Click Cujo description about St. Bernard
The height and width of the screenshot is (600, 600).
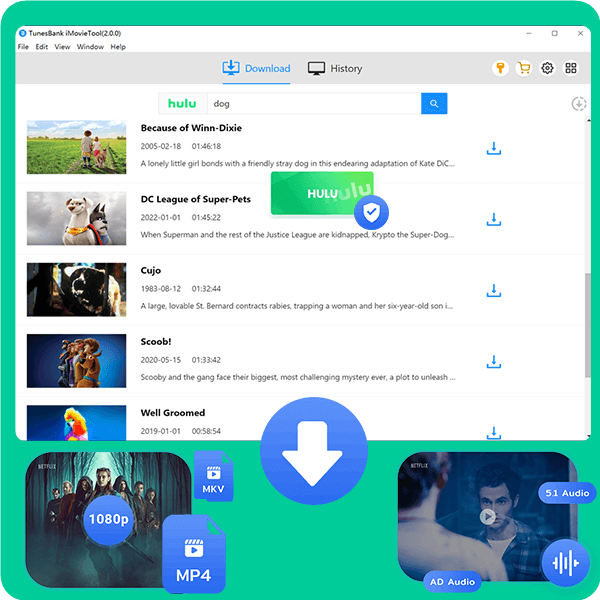pos(297,306)
